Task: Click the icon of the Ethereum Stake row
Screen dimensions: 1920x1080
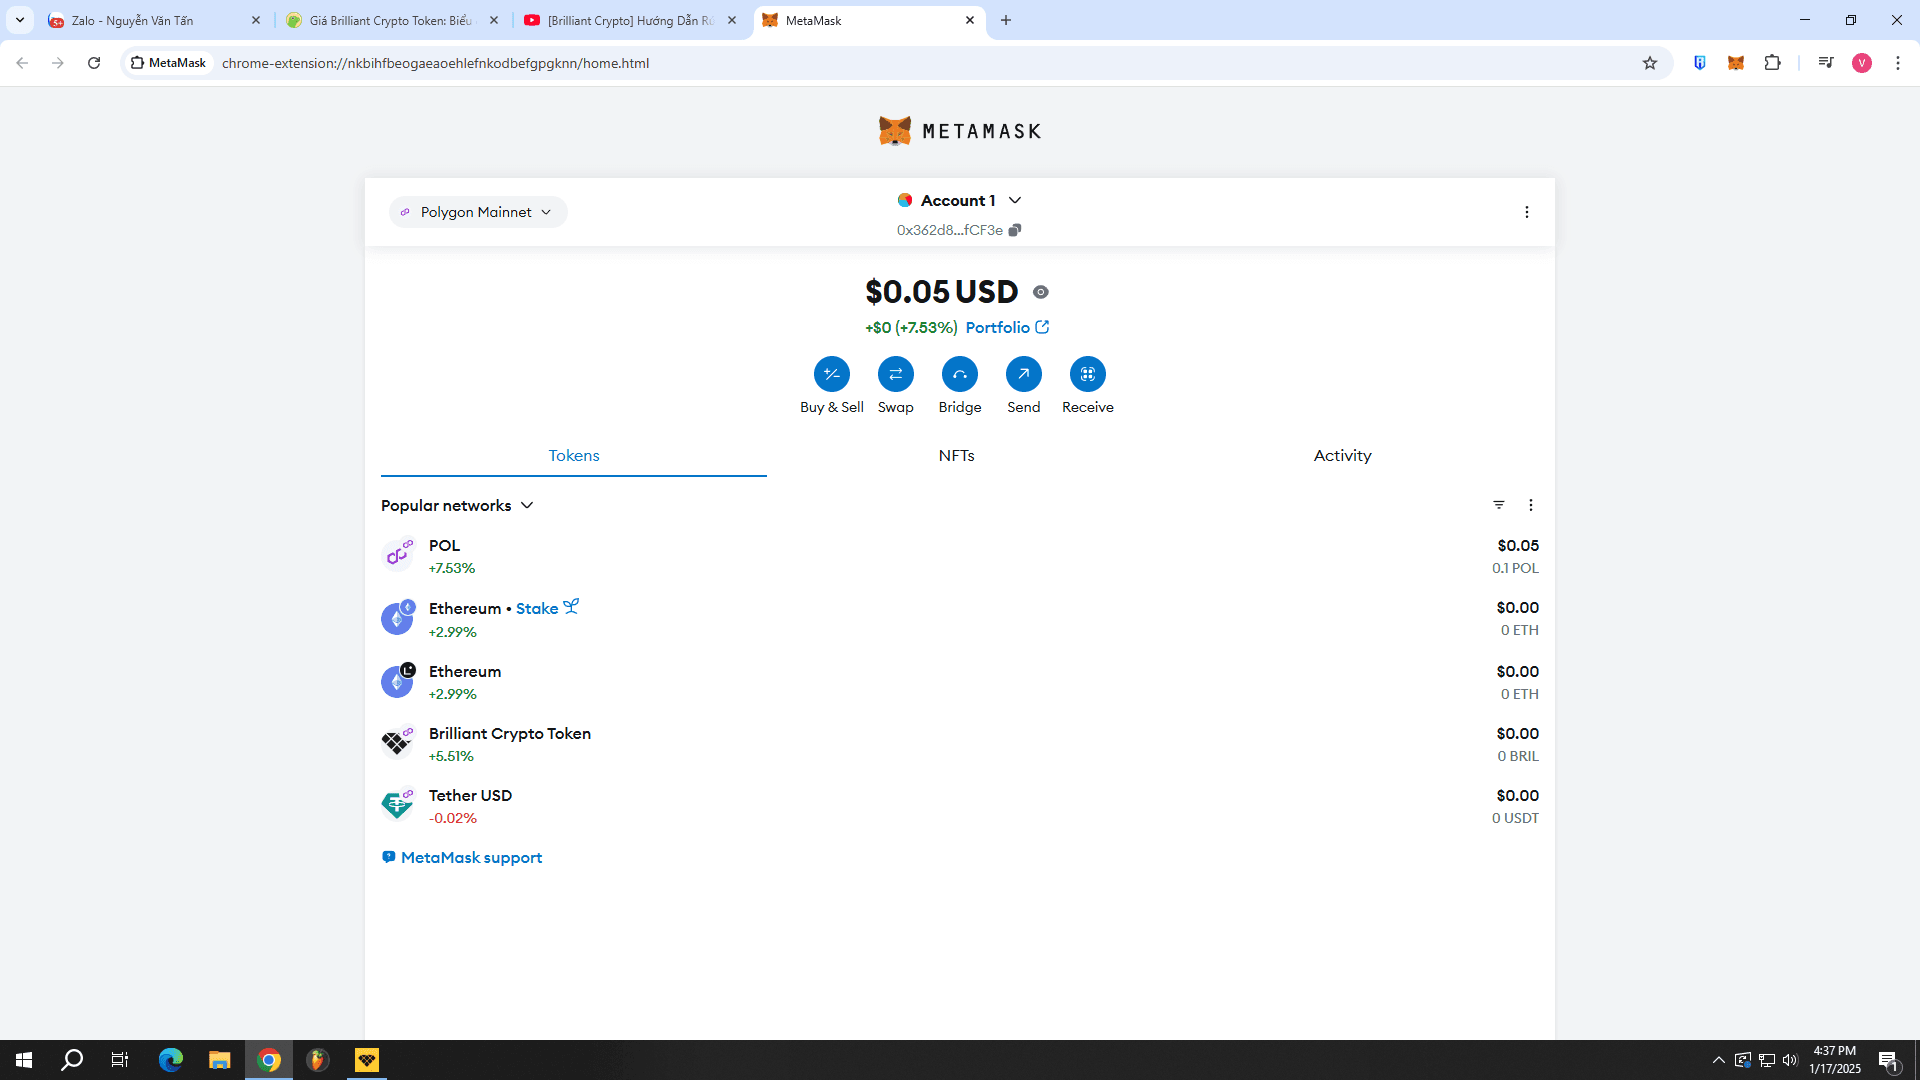Action: click(397, 618)
